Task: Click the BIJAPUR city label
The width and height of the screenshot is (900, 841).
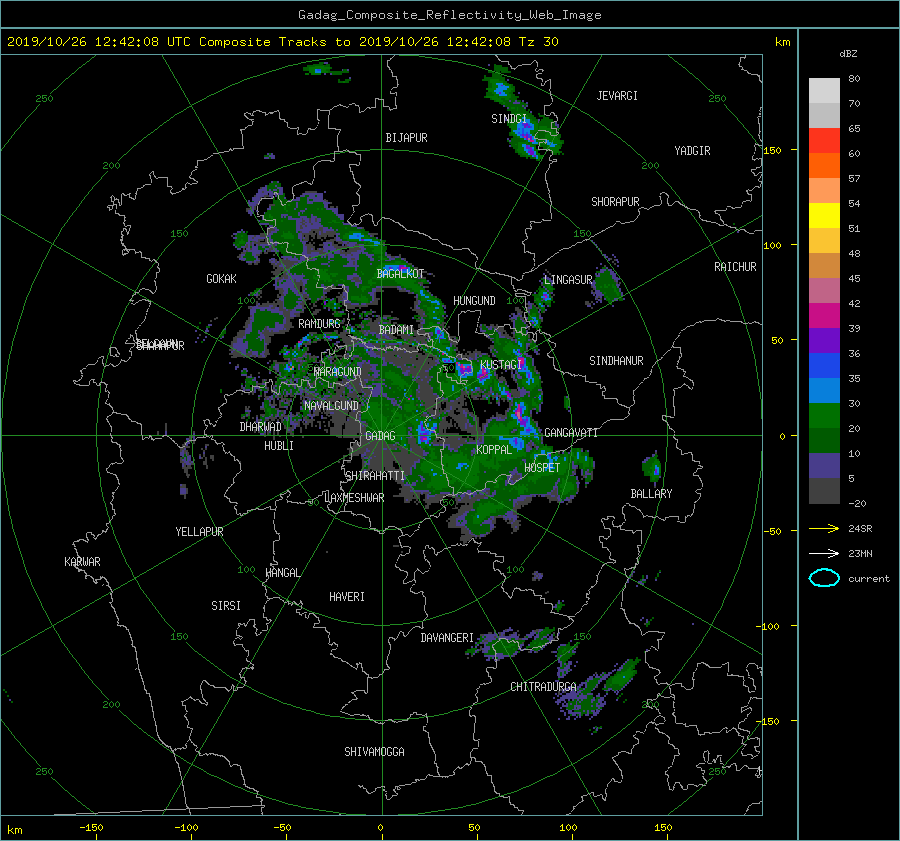Action: 406,138
